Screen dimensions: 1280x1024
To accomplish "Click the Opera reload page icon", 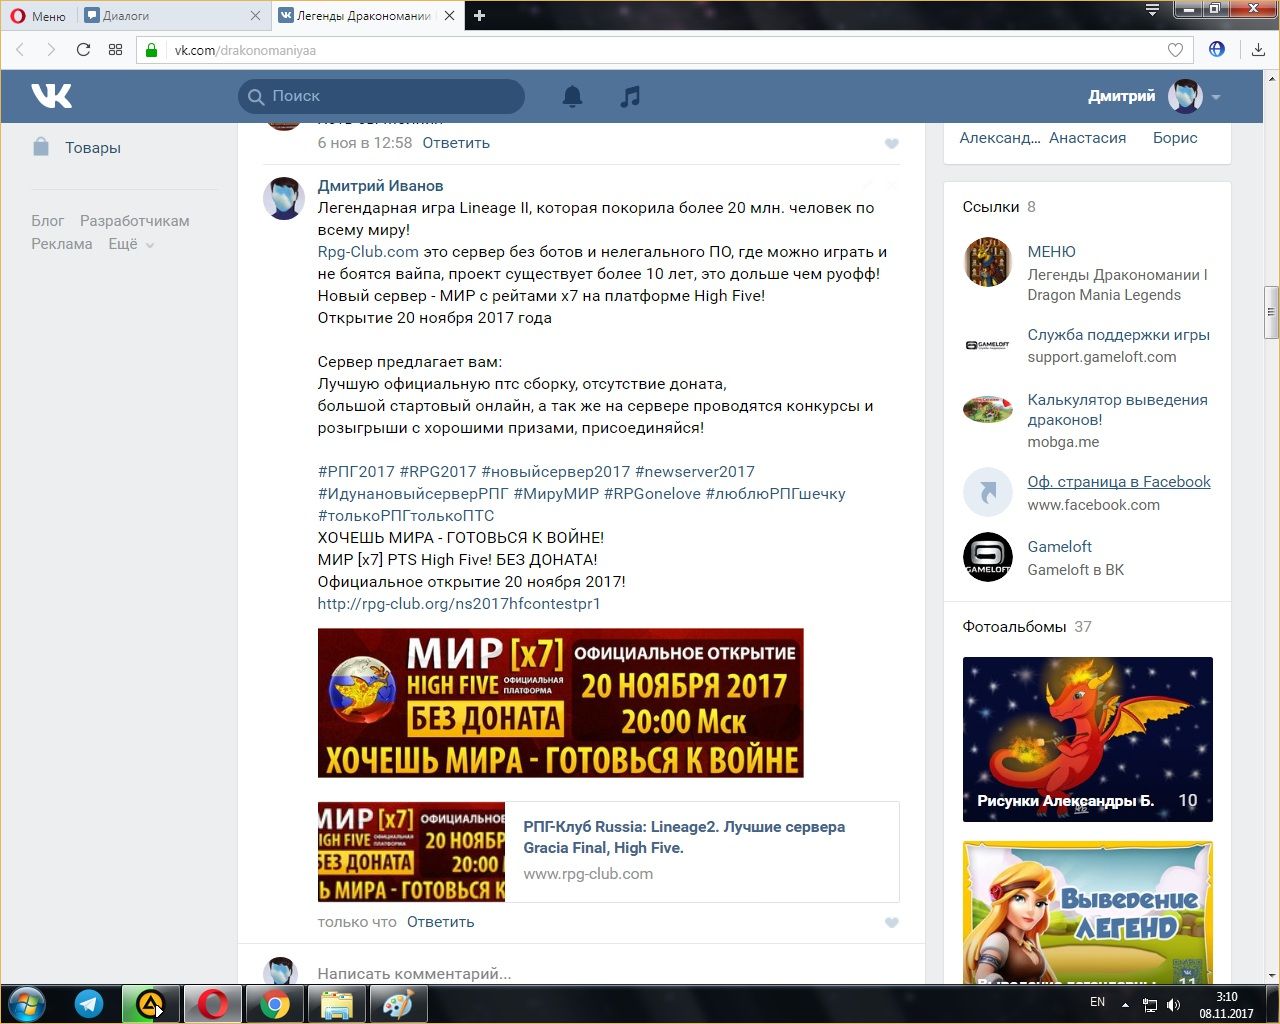I will point(83,50).
